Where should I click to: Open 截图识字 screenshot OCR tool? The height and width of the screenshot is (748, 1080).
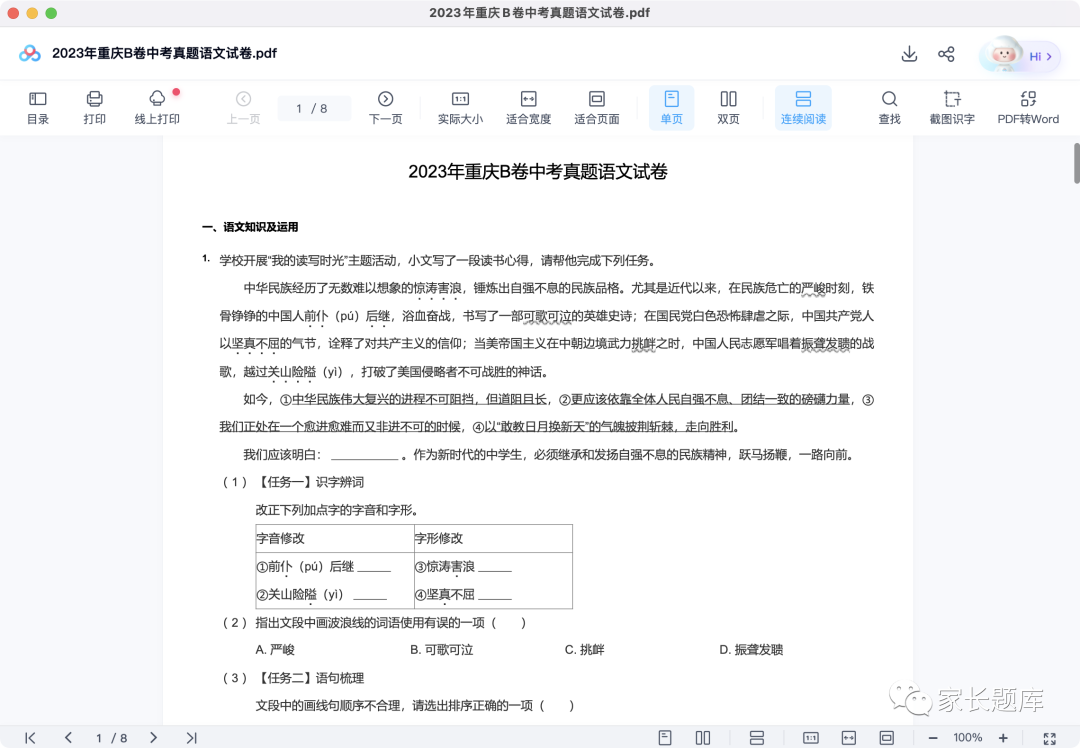(x=952, y=107)
